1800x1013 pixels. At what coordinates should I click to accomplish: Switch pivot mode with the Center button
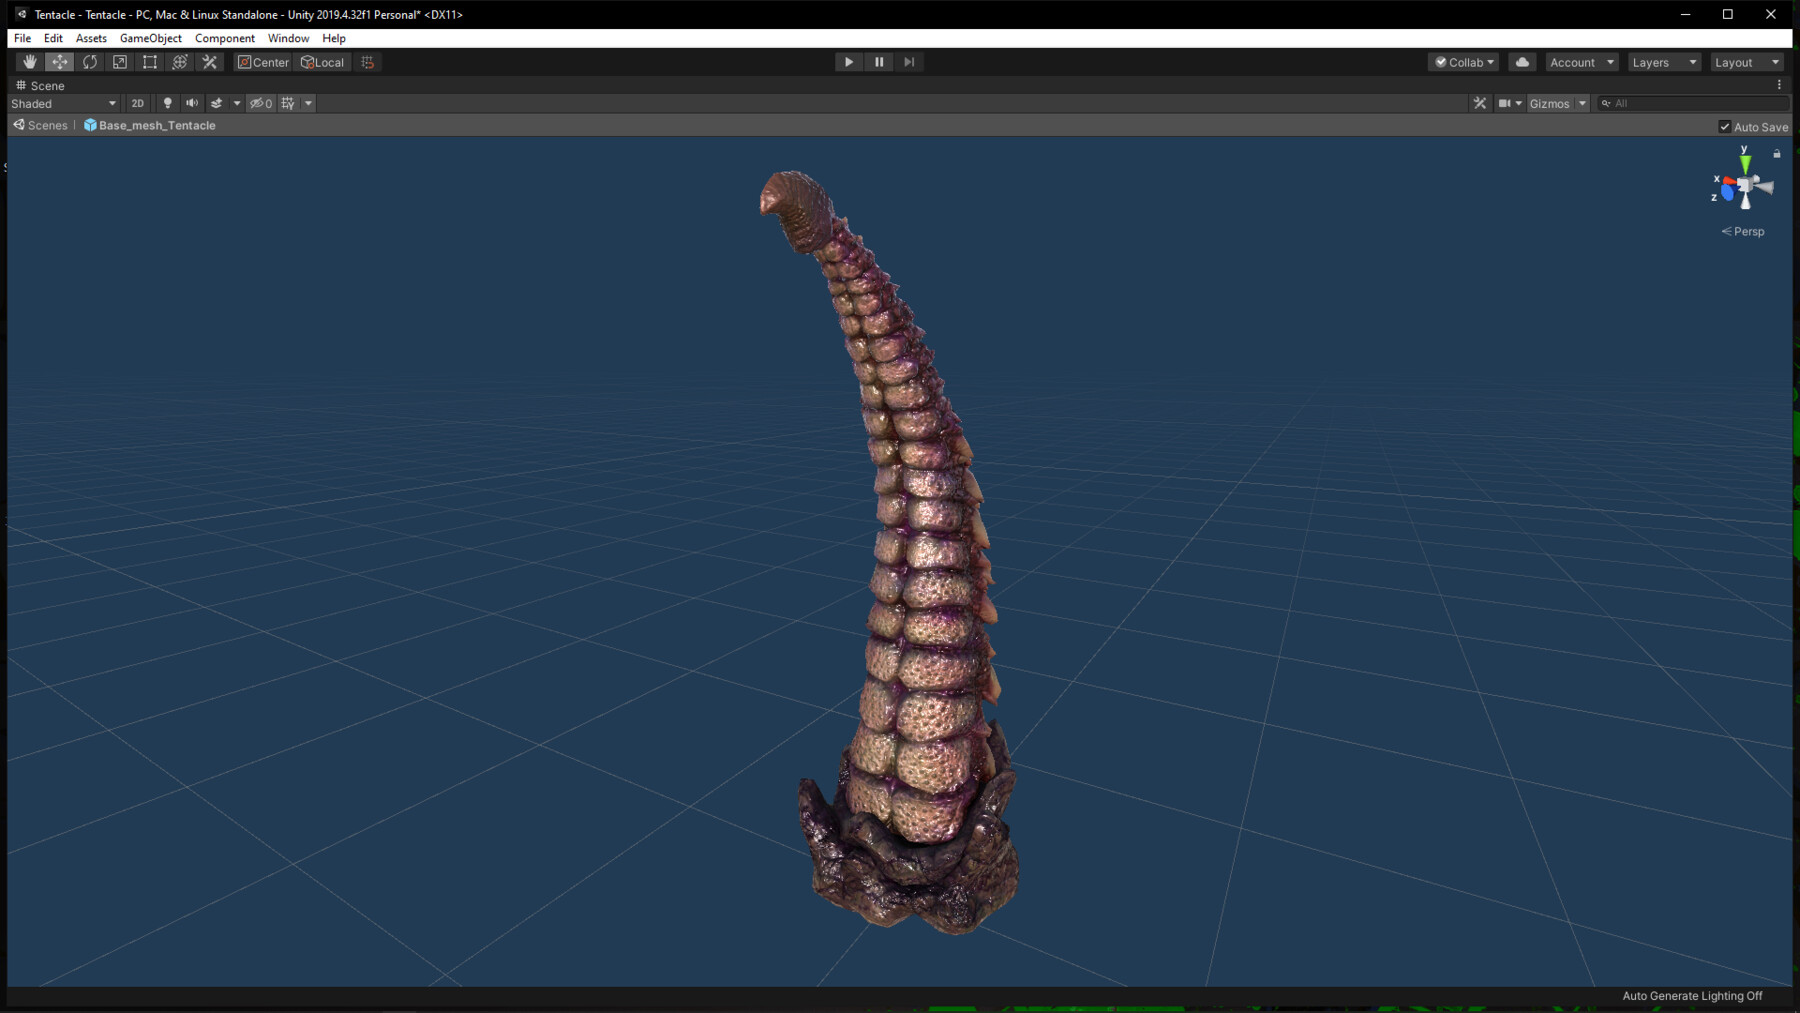click(x=262, y=62)
